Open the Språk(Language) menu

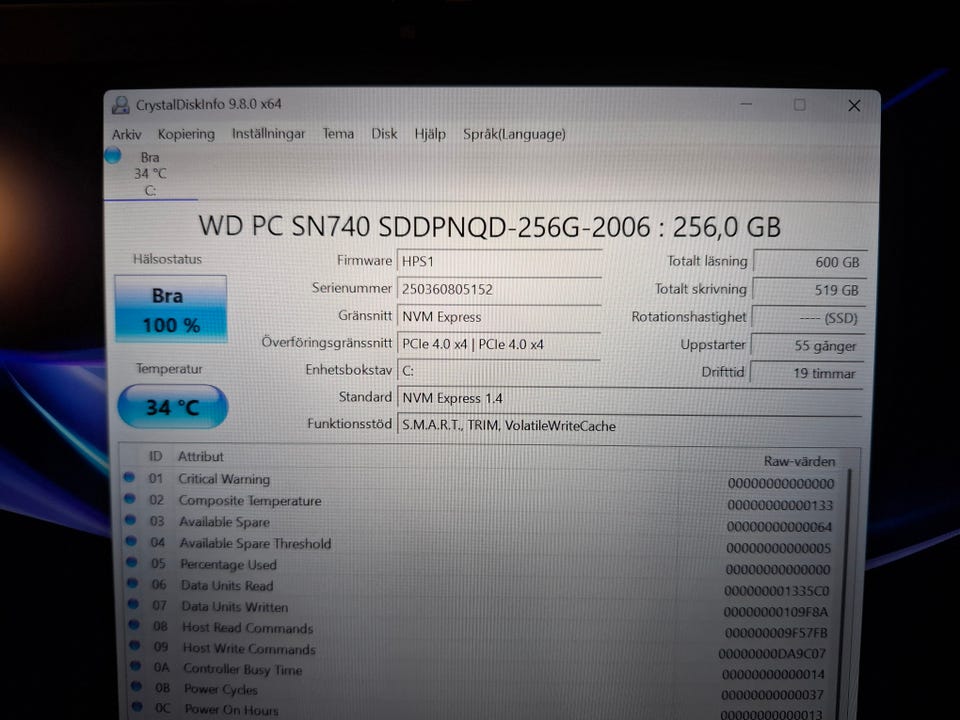pos(514,134)
